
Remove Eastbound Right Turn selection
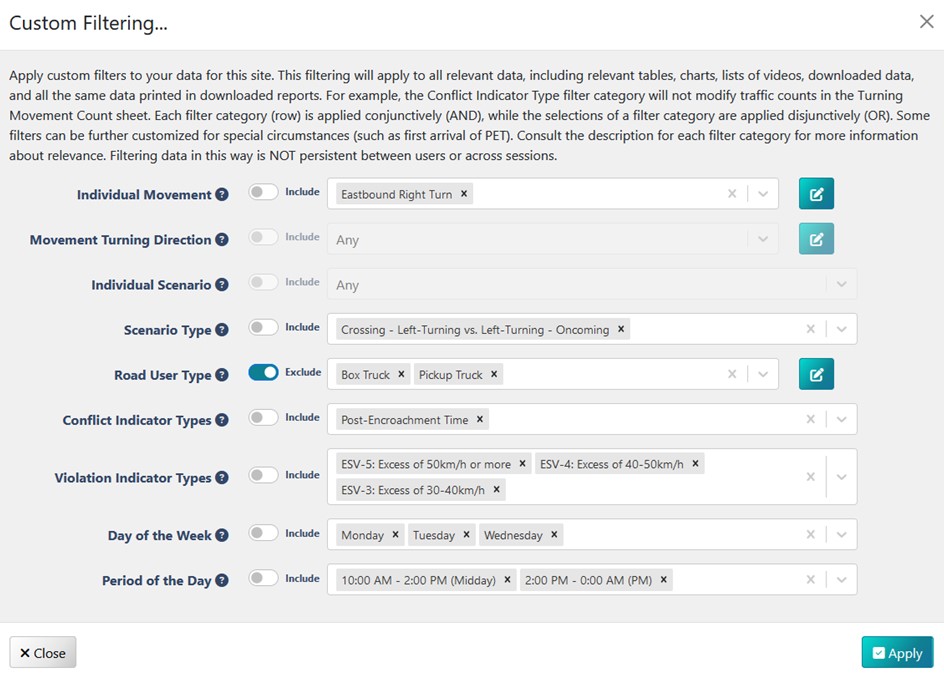click(464, 194)
